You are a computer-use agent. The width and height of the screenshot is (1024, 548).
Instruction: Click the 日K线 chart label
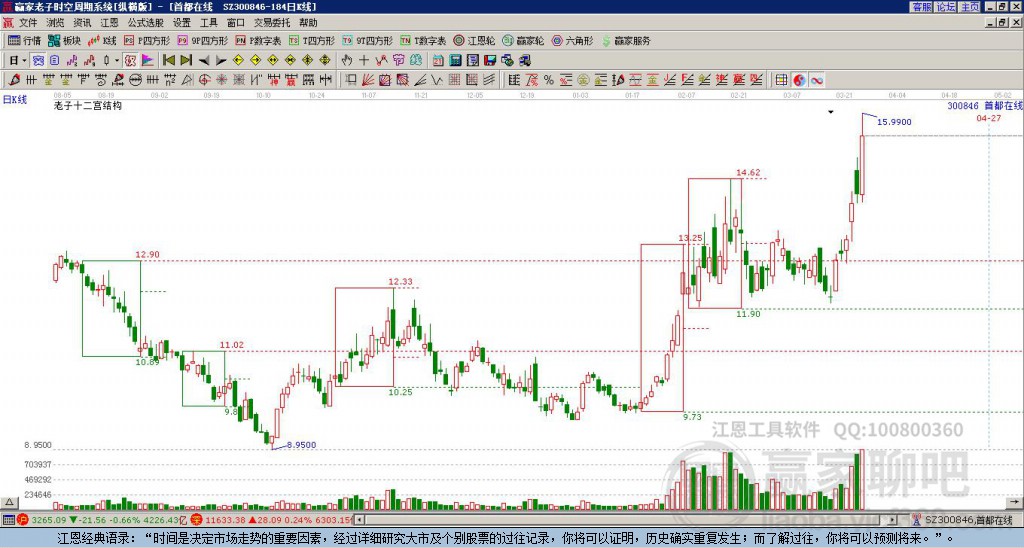click(14, 99)
